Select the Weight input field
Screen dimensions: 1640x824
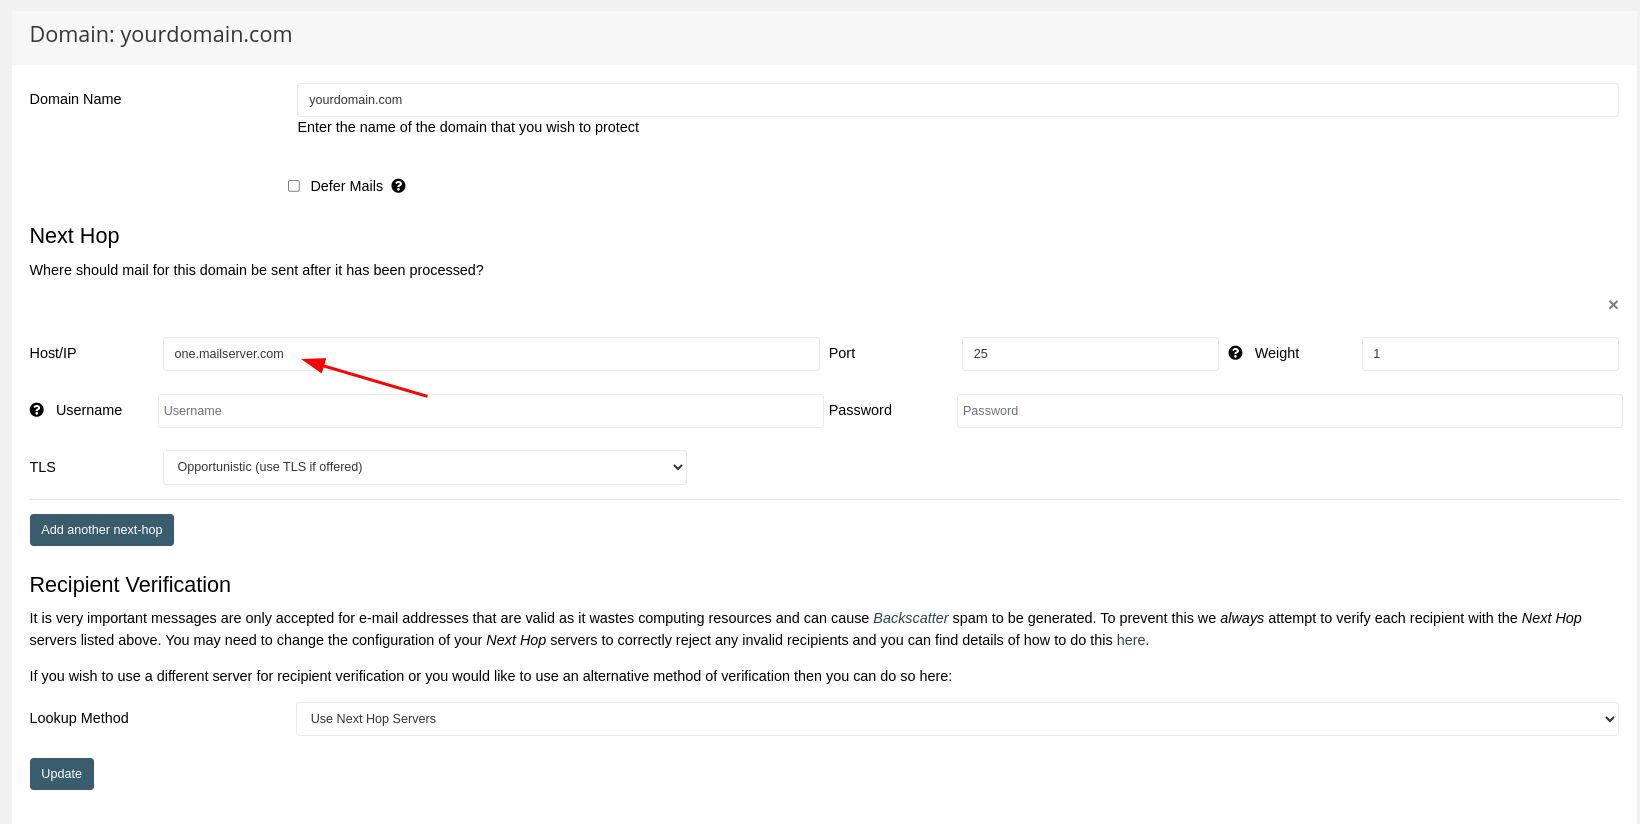click(x=1489, y=354)
